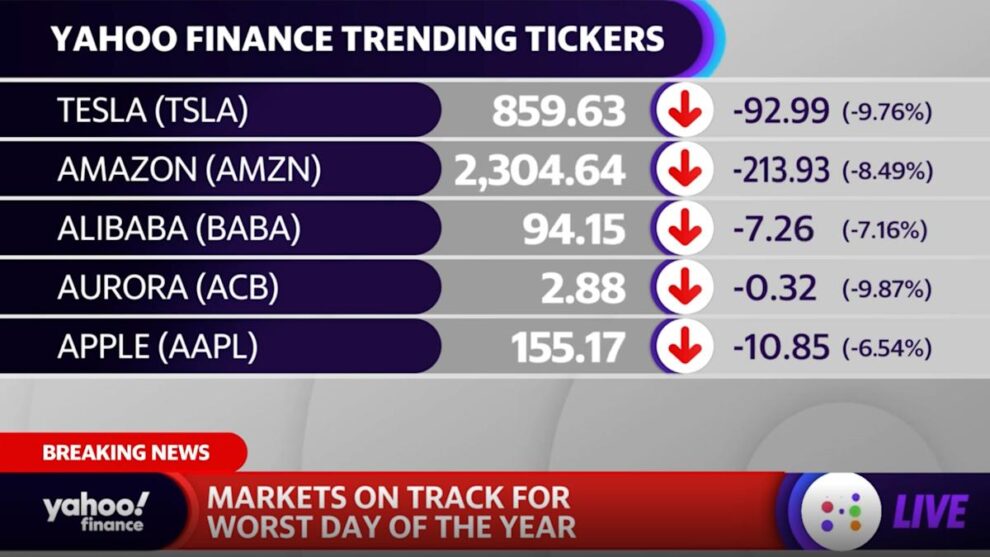Viewport: 990px width, 557px height.
Task: Click the Yahoo Finance logo
Action: 95,511
